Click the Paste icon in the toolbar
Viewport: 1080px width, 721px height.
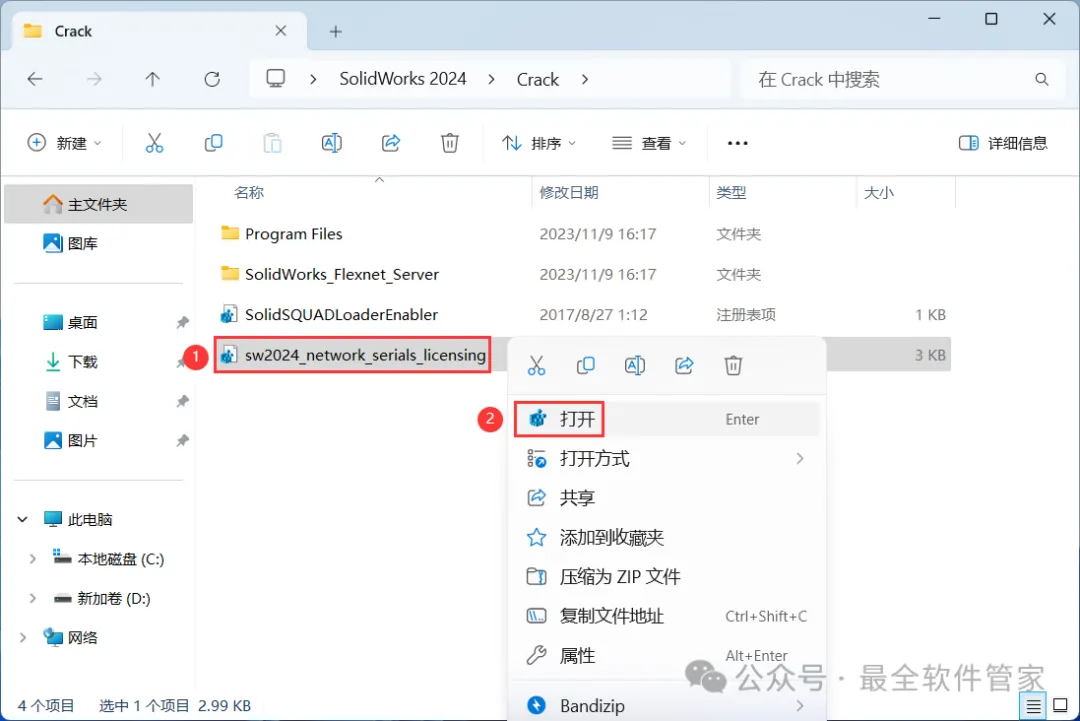(273, 143)
